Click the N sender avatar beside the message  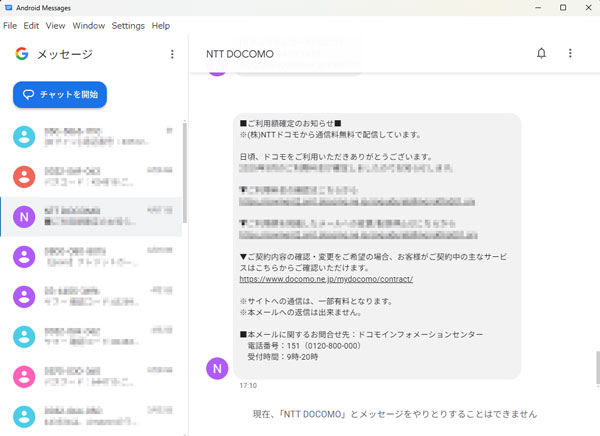click(217, 368)
